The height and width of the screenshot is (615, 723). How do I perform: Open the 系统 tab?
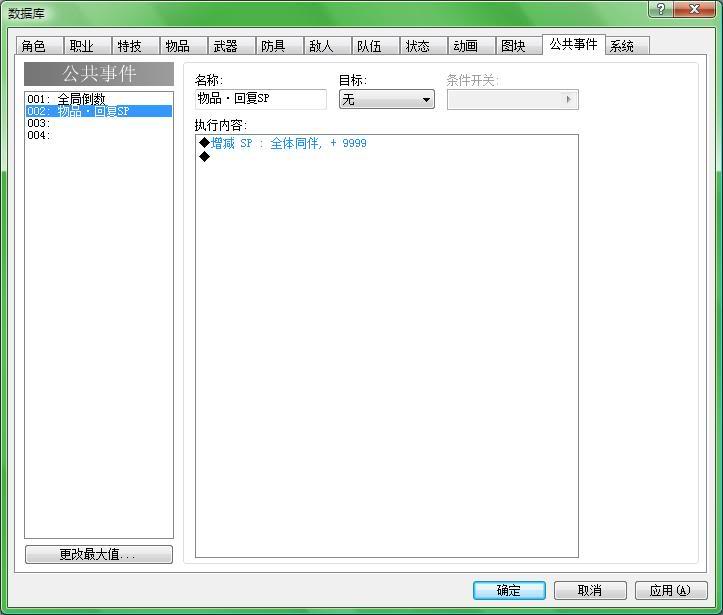coord(627,46)
